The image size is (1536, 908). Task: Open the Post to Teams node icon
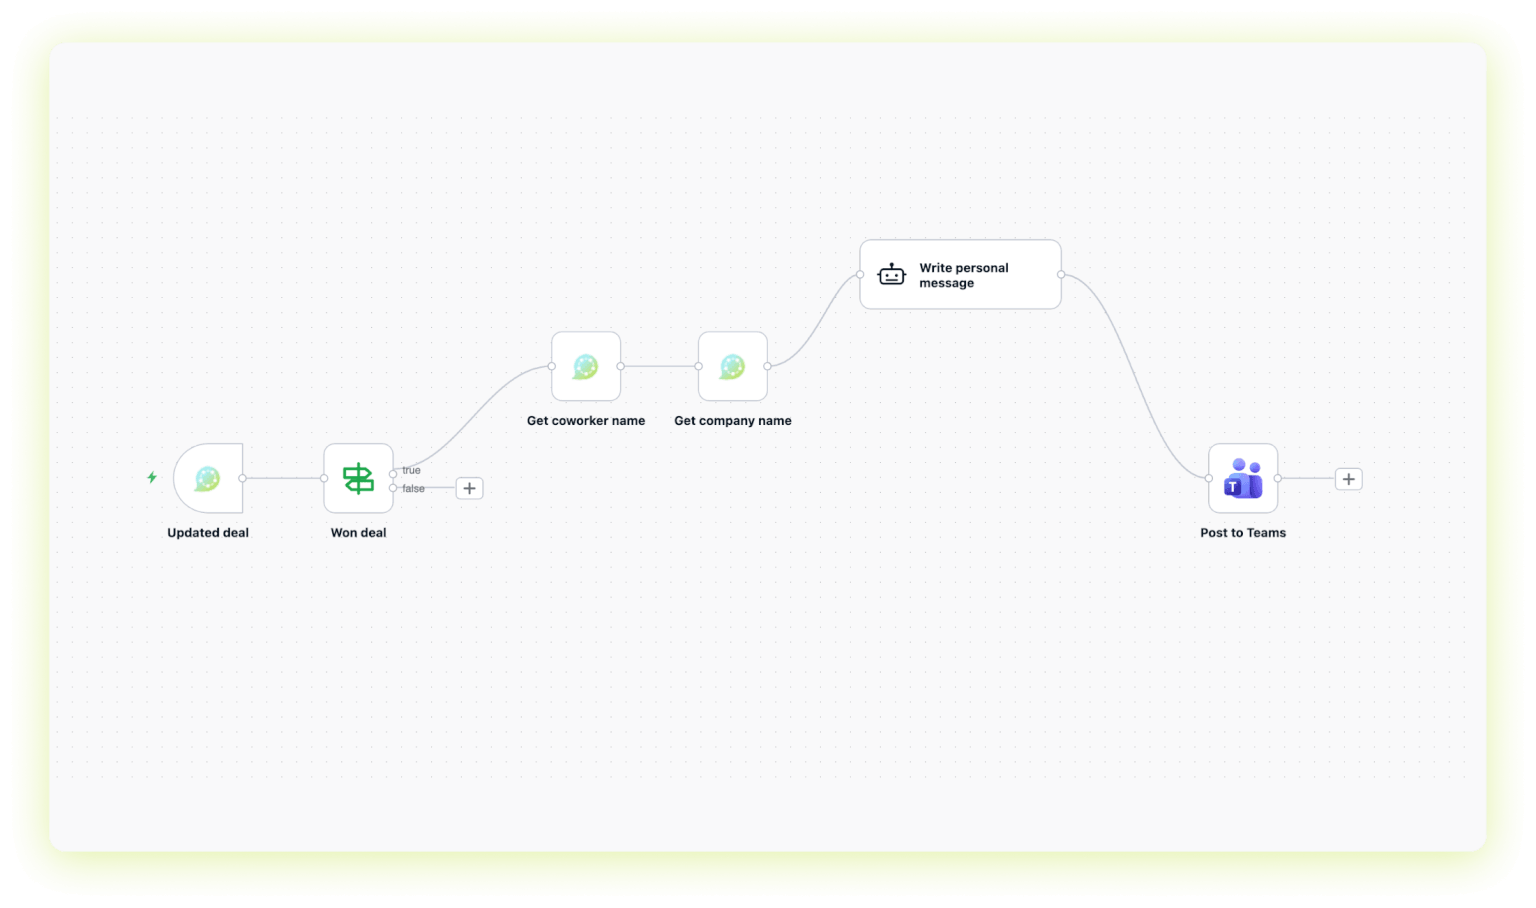point(1243,479)
